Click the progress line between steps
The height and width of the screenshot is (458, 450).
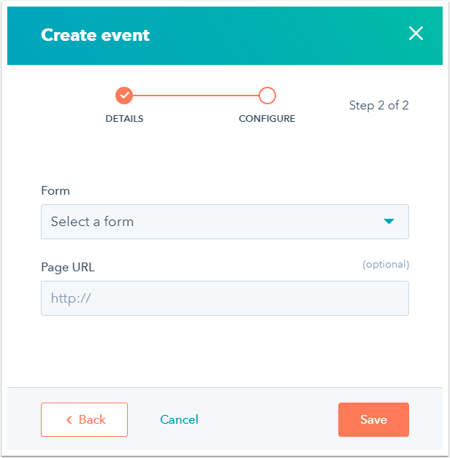coord(196,96)
